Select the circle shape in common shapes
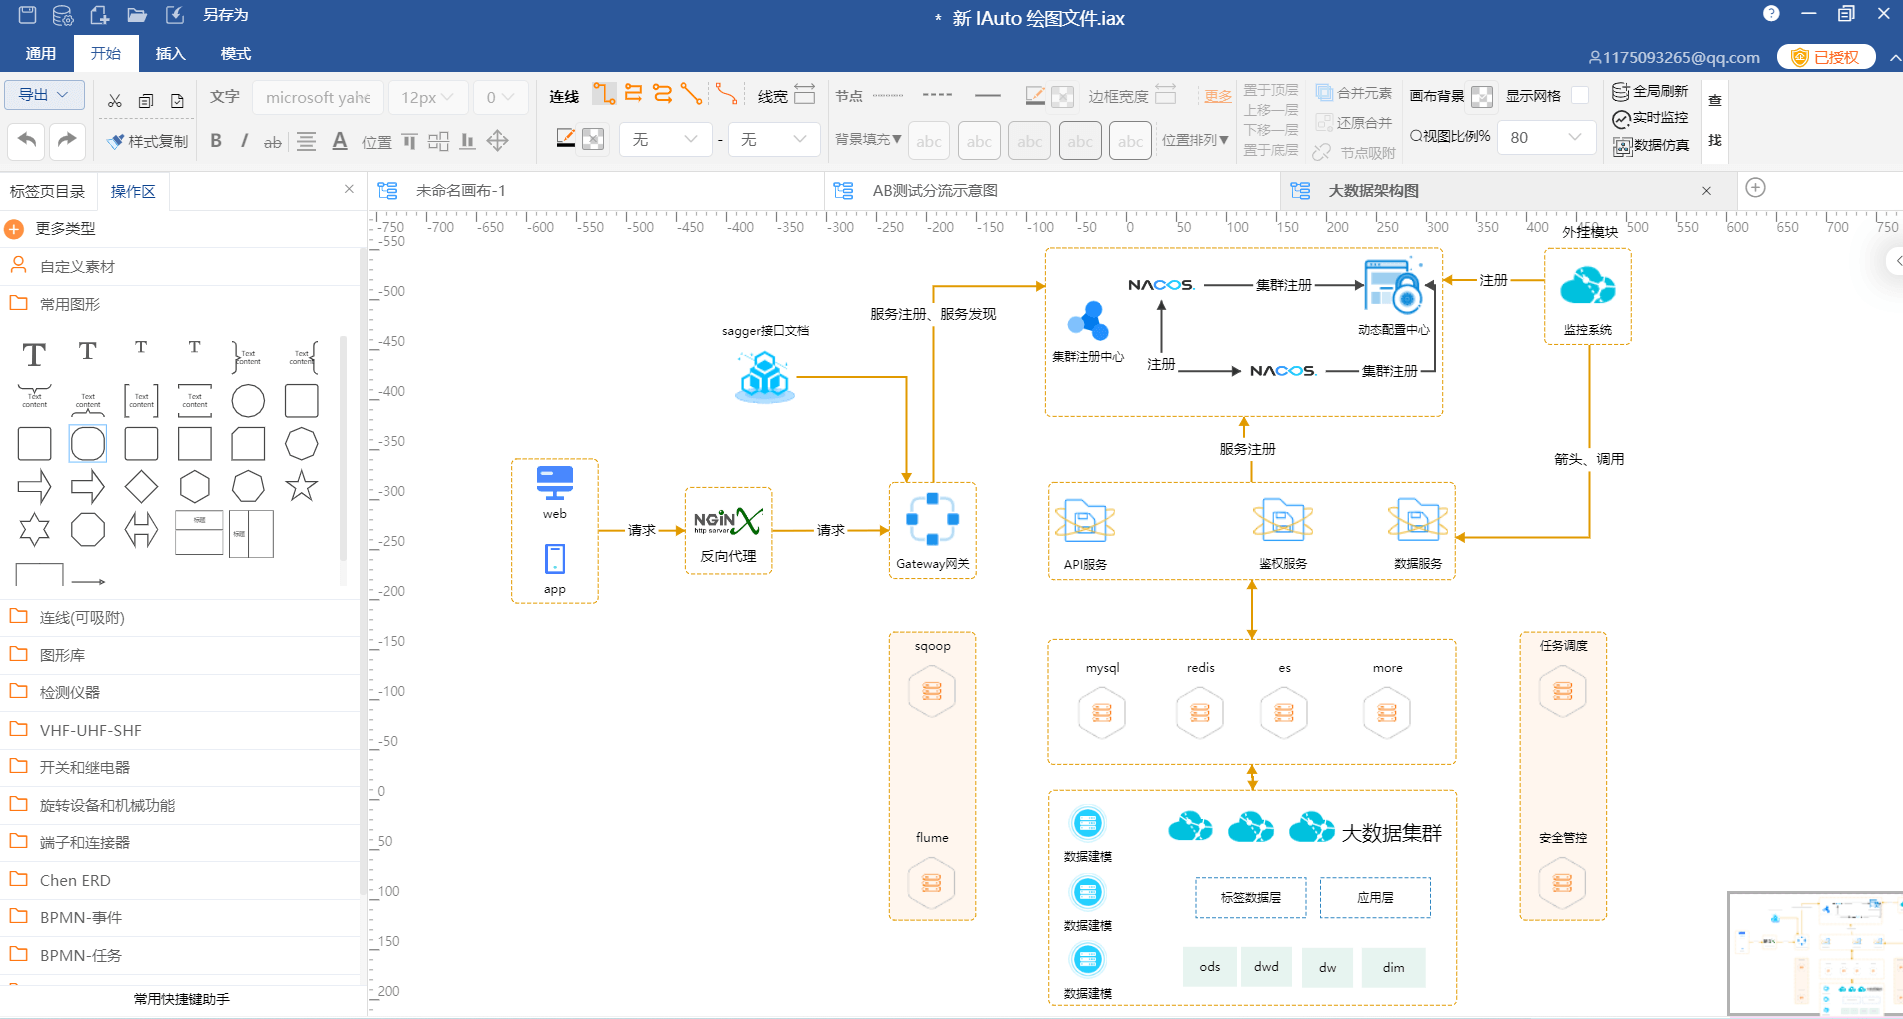The width and height of the screenshot is (1903, 1019). (248, 401)
